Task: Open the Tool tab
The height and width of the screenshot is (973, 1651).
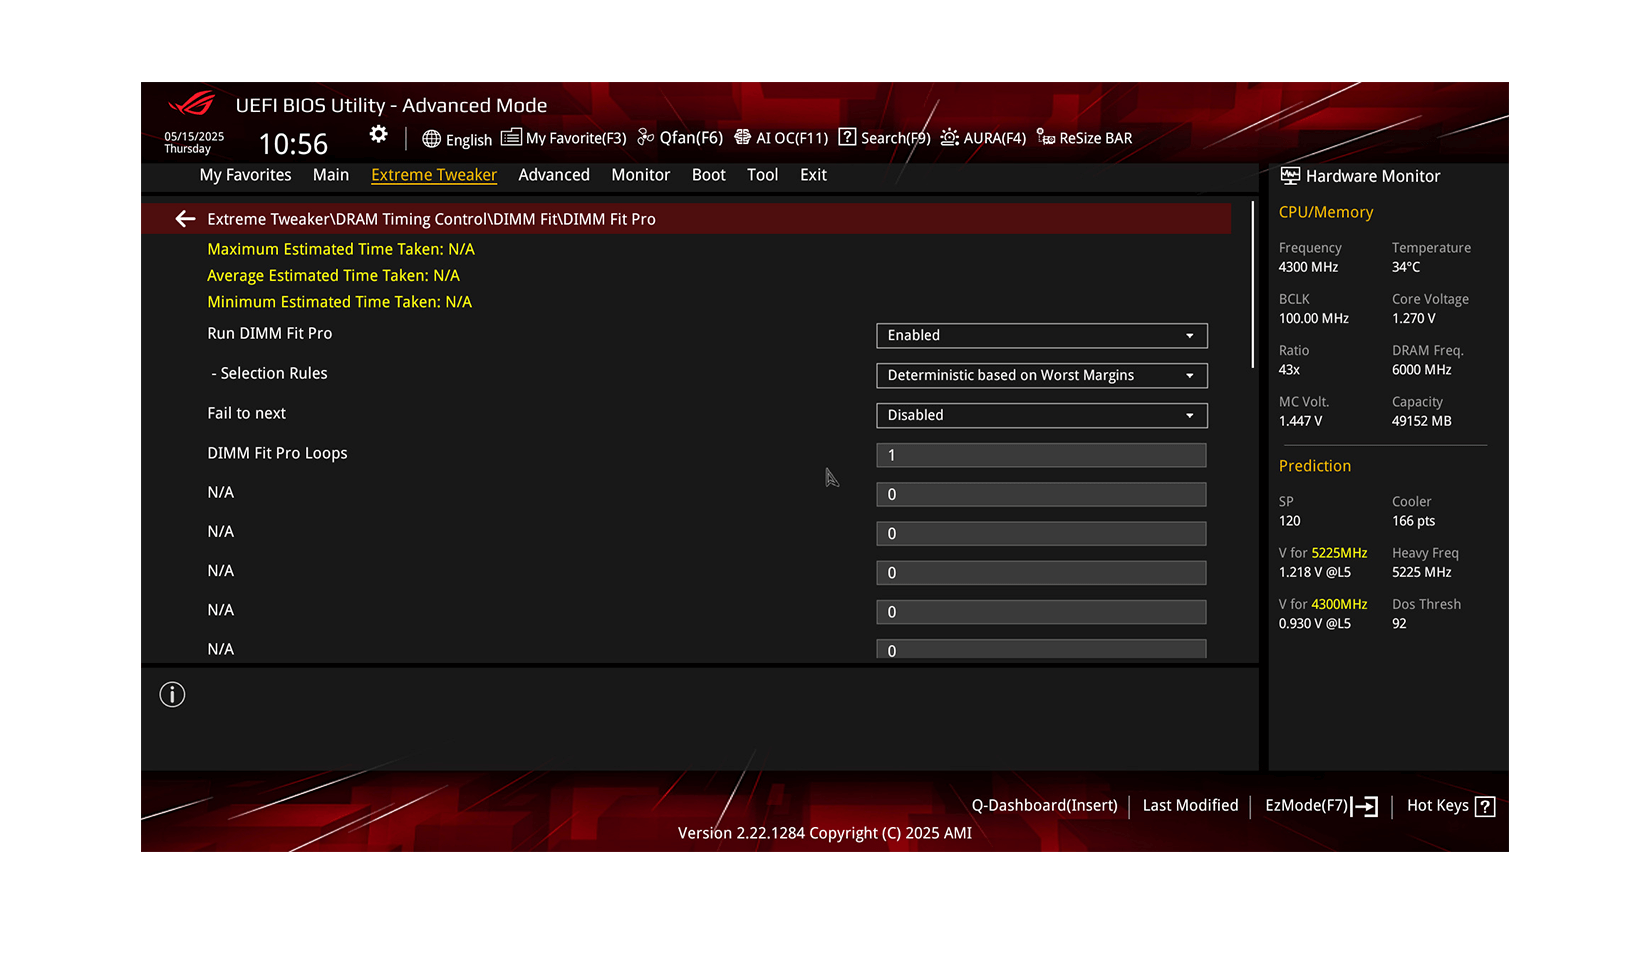Action: pos(762,175)
